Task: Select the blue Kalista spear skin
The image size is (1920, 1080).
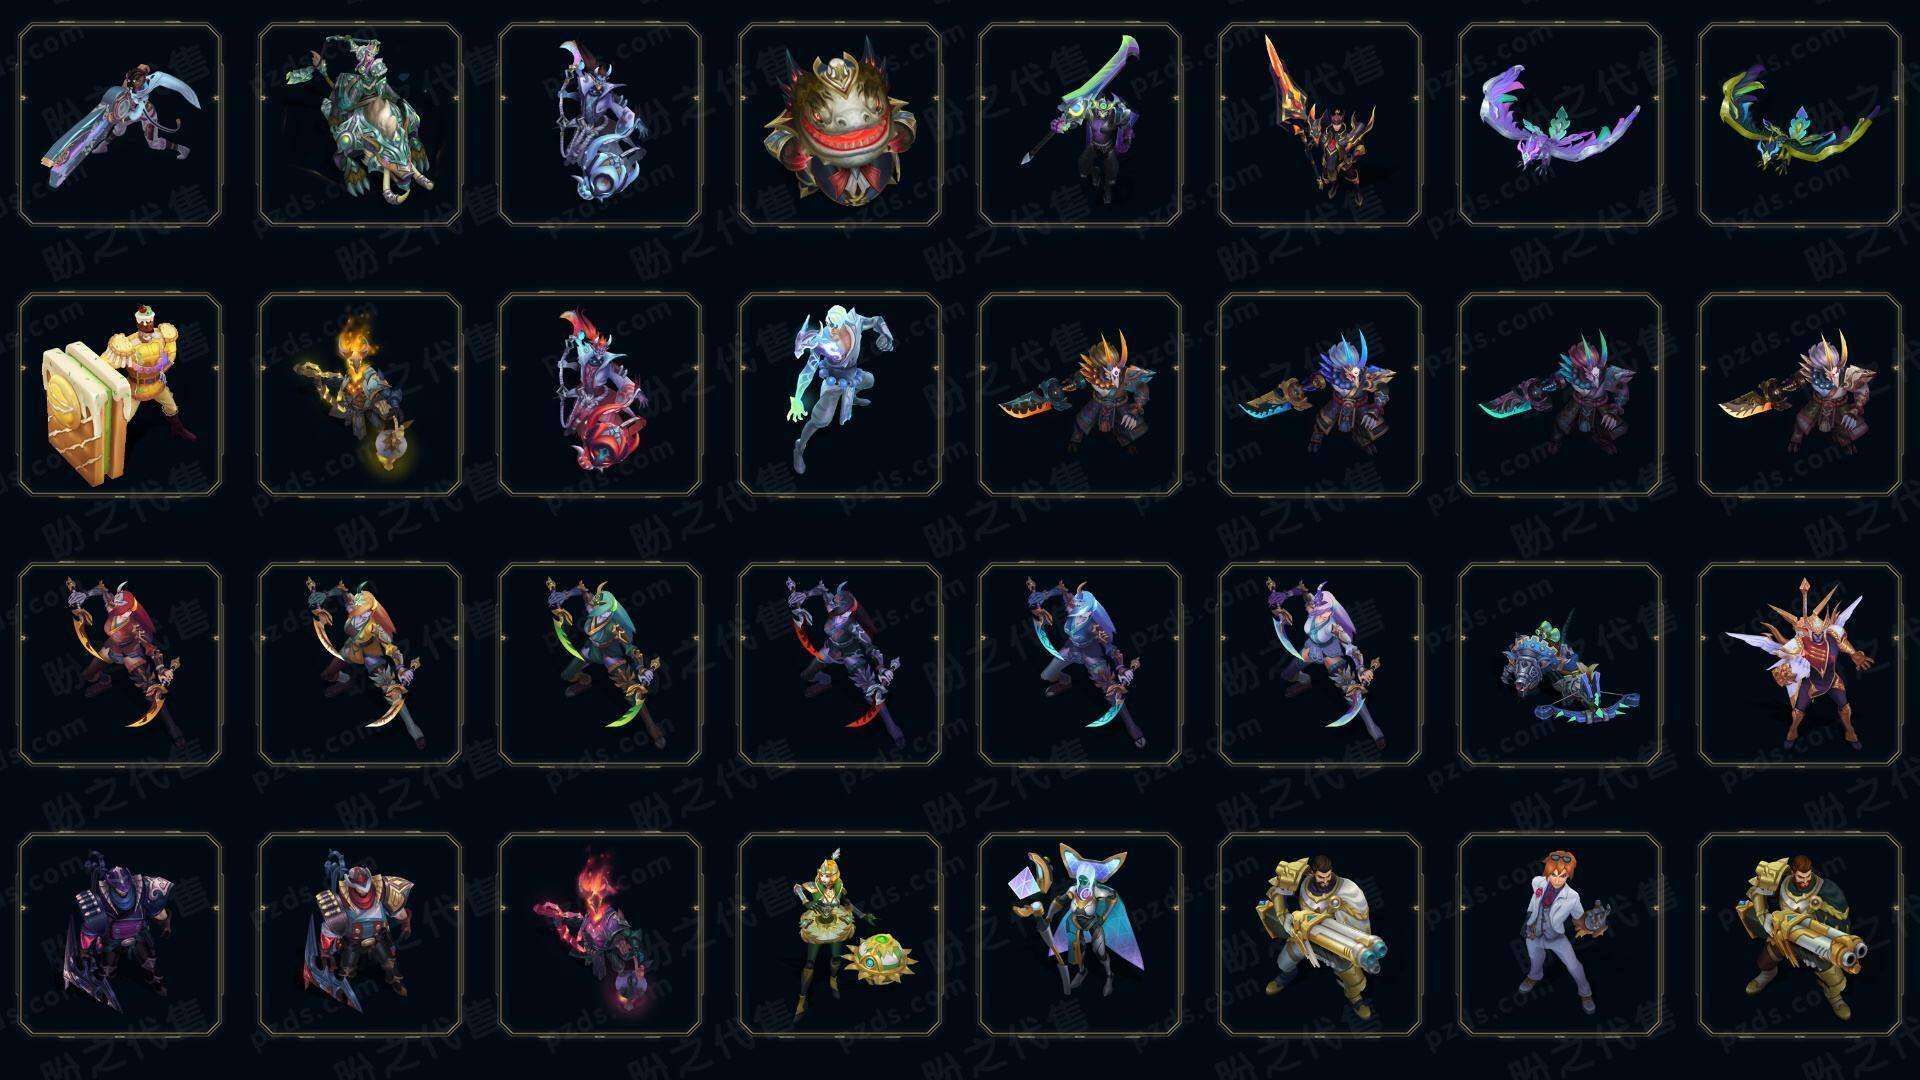Action: [600, 125]
